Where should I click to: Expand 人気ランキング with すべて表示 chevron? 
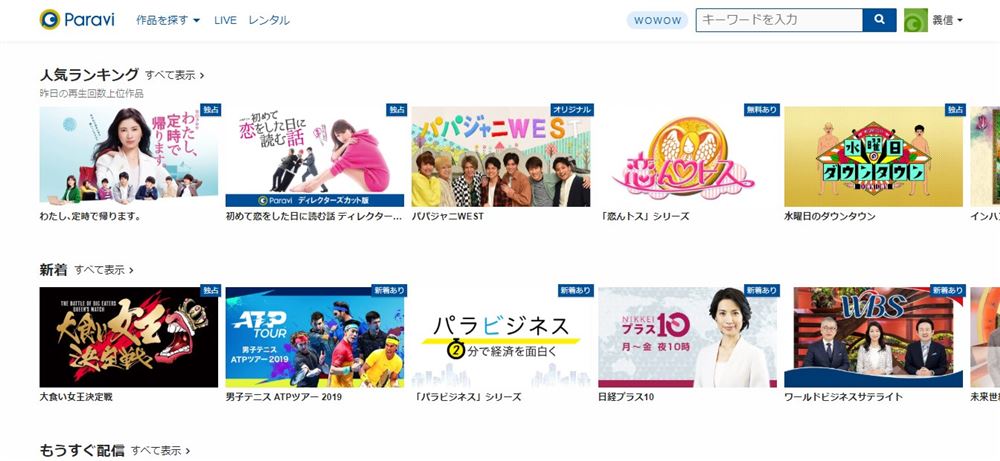(x=174, y=75)
